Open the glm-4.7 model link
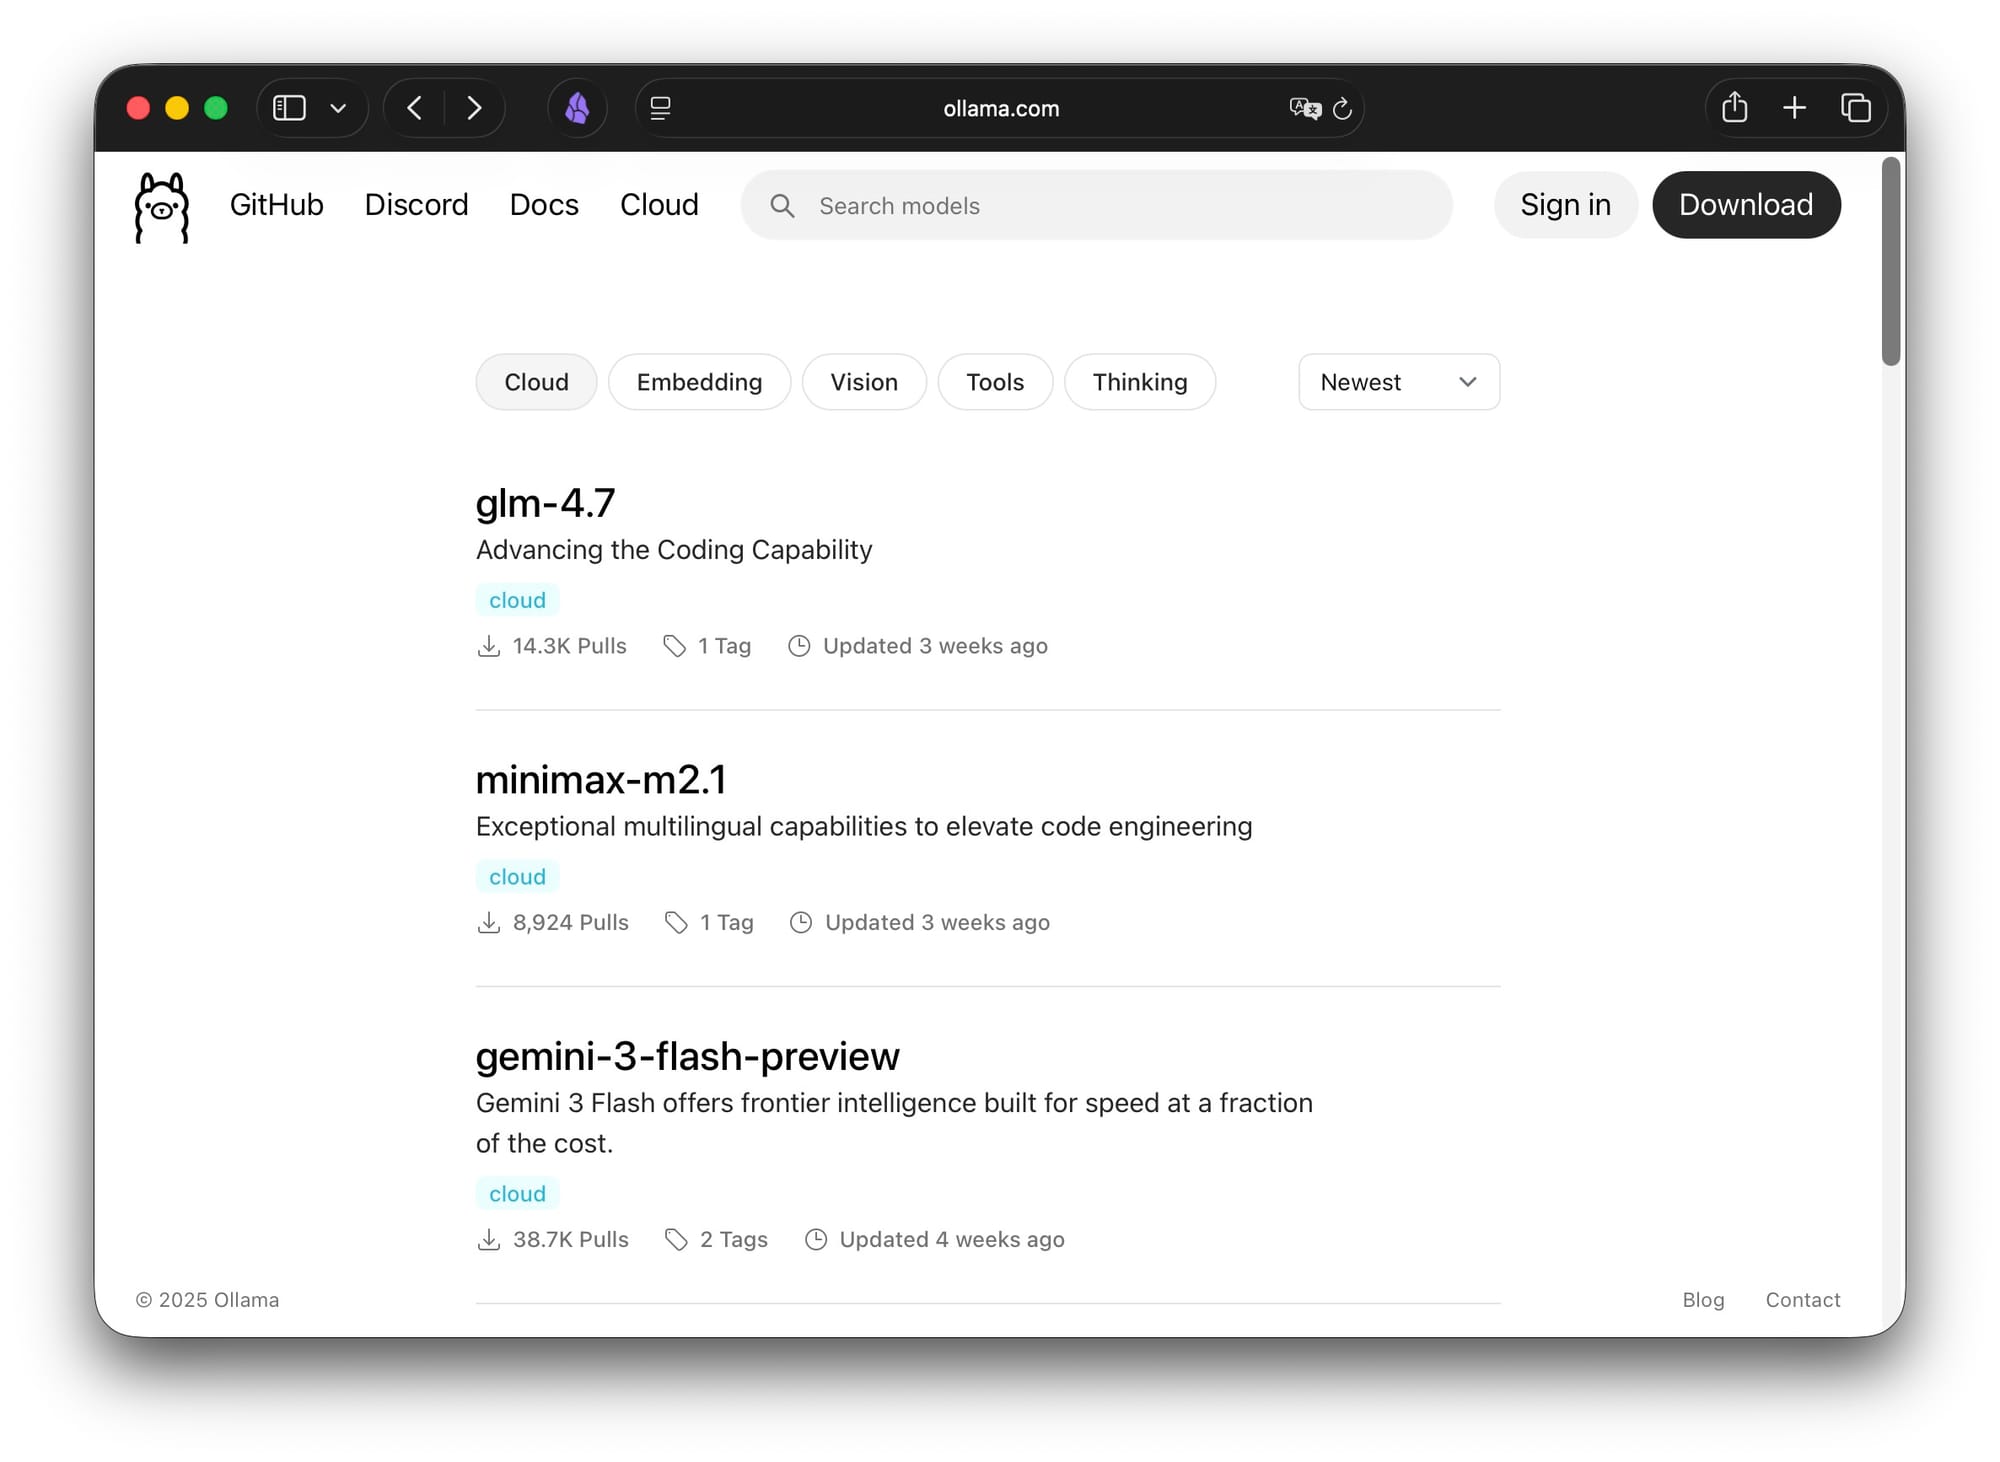The width and height of the screenshot is (2000, 1462). [545, 503]
